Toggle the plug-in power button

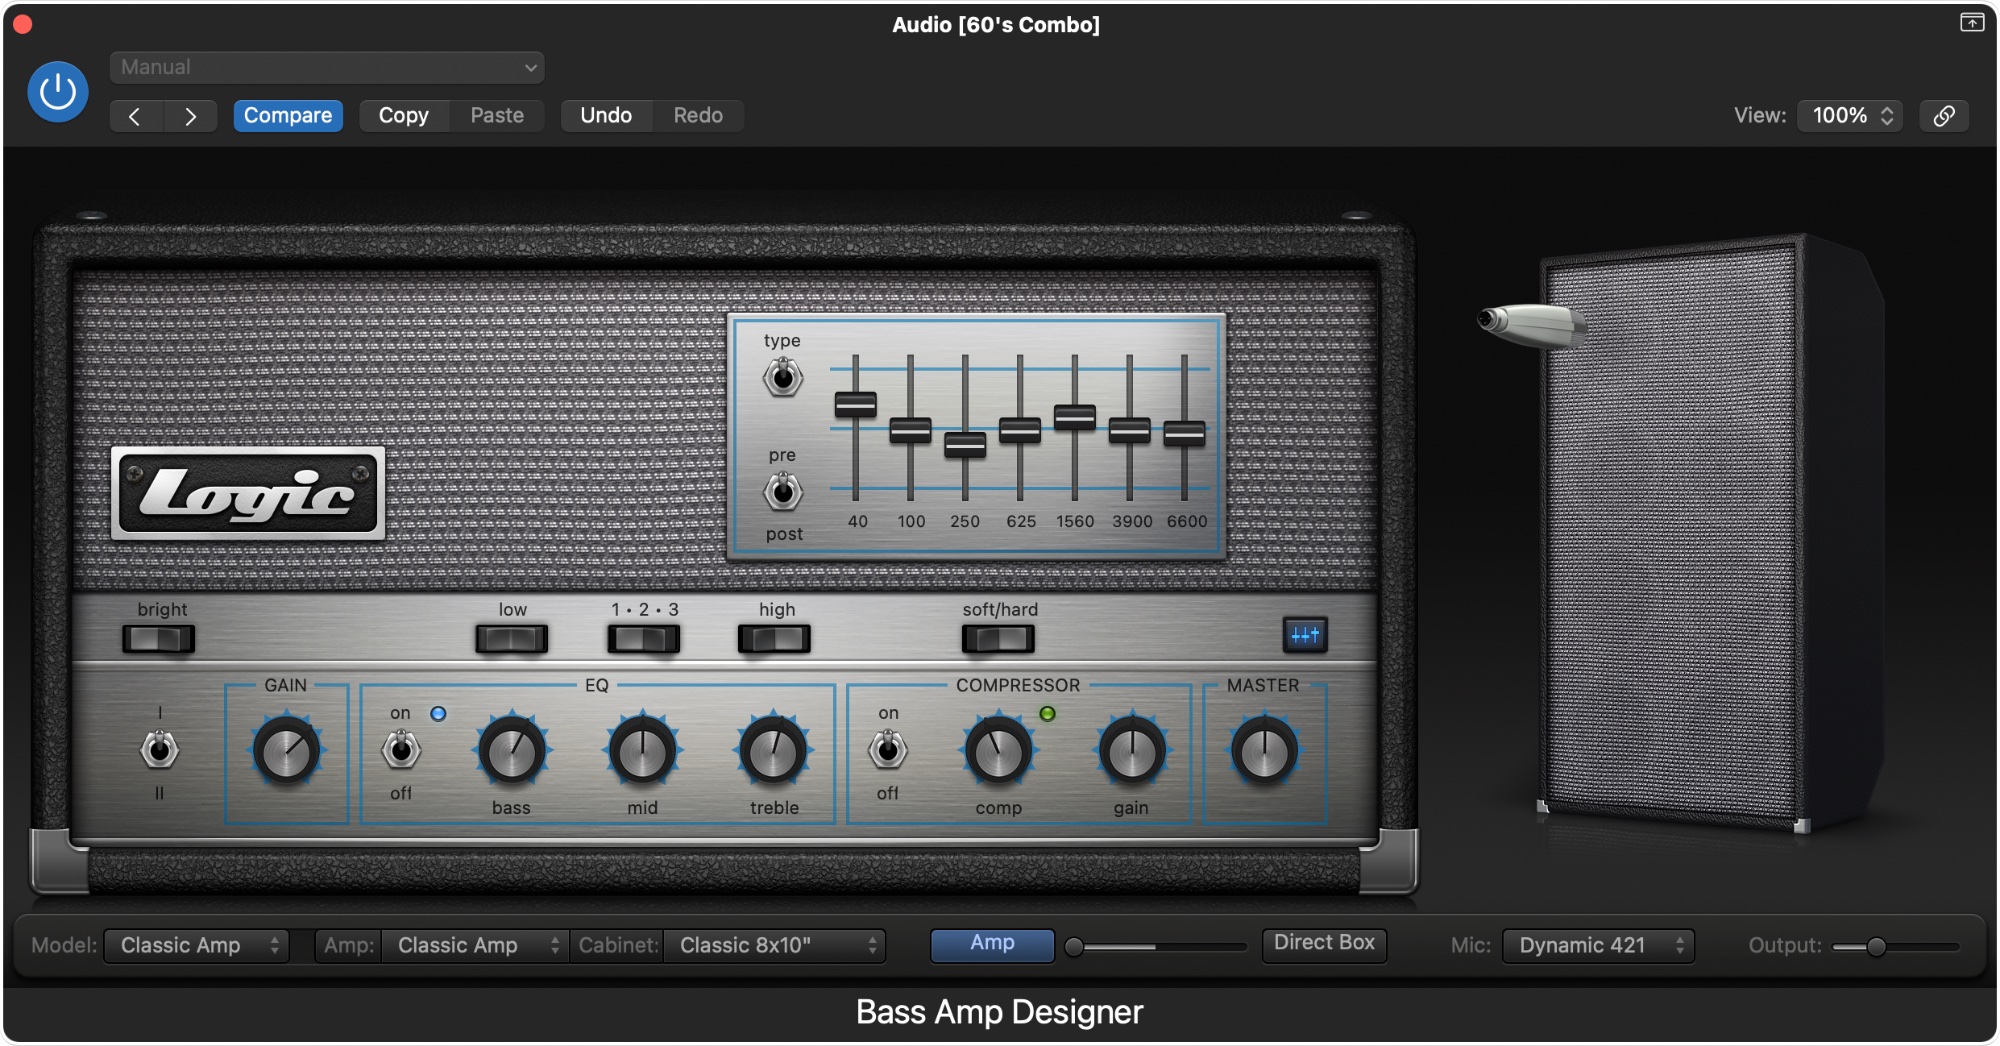point(57,92)
